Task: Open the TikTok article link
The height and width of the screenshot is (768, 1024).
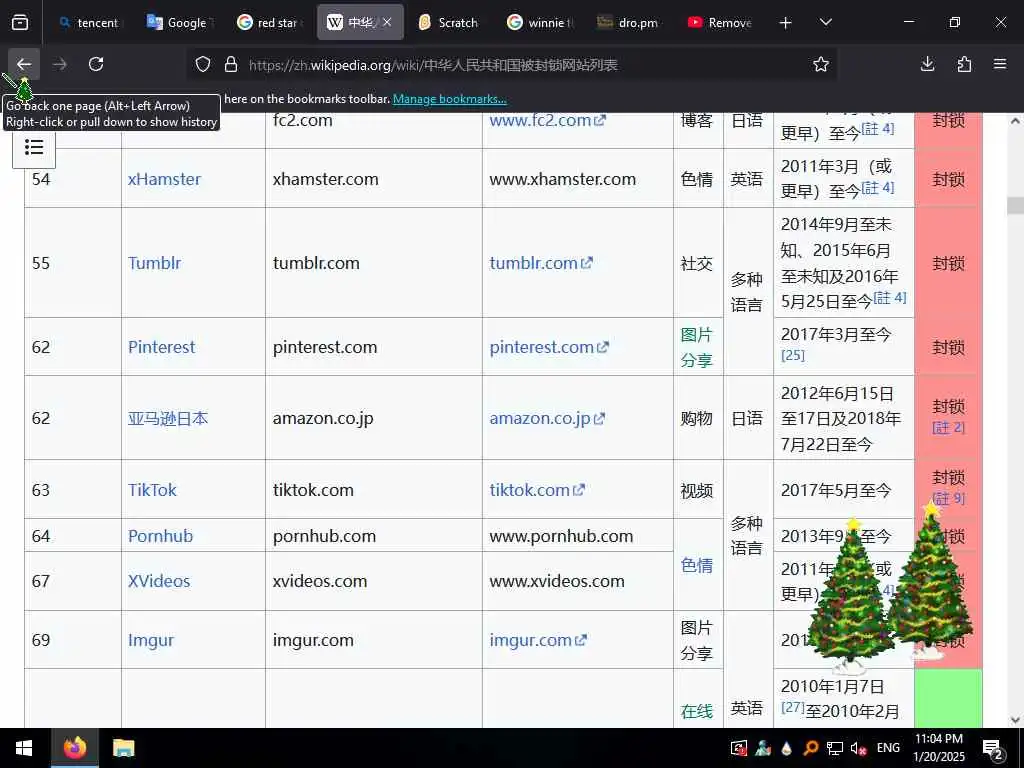Action: tap(152, 490)
